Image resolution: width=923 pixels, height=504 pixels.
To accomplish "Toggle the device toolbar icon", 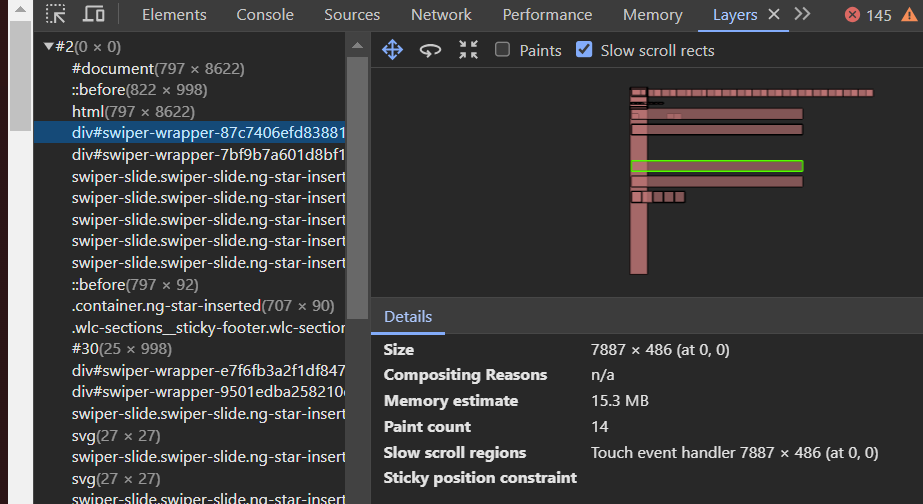I will [x=94, y=14].
